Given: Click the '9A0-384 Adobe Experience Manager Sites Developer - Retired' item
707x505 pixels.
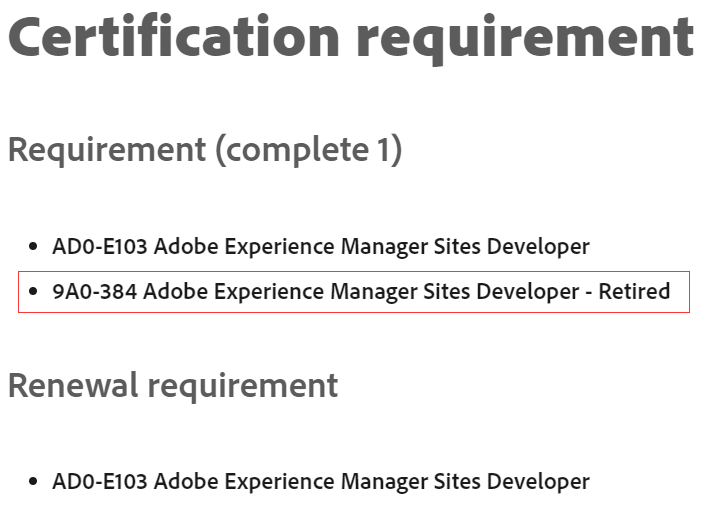Looking at the screenshot, I should [x=361, y=292].
